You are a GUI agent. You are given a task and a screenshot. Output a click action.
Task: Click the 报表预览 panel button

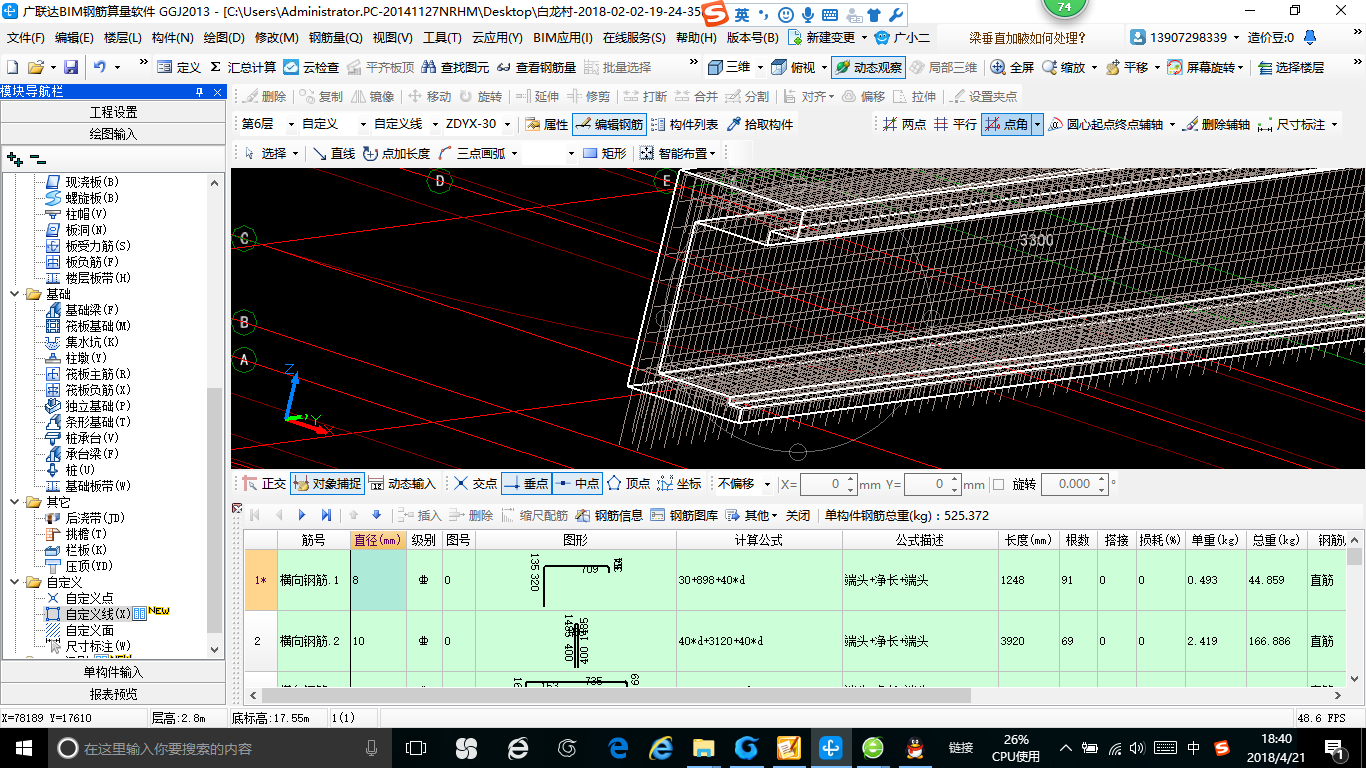[113, 694]
